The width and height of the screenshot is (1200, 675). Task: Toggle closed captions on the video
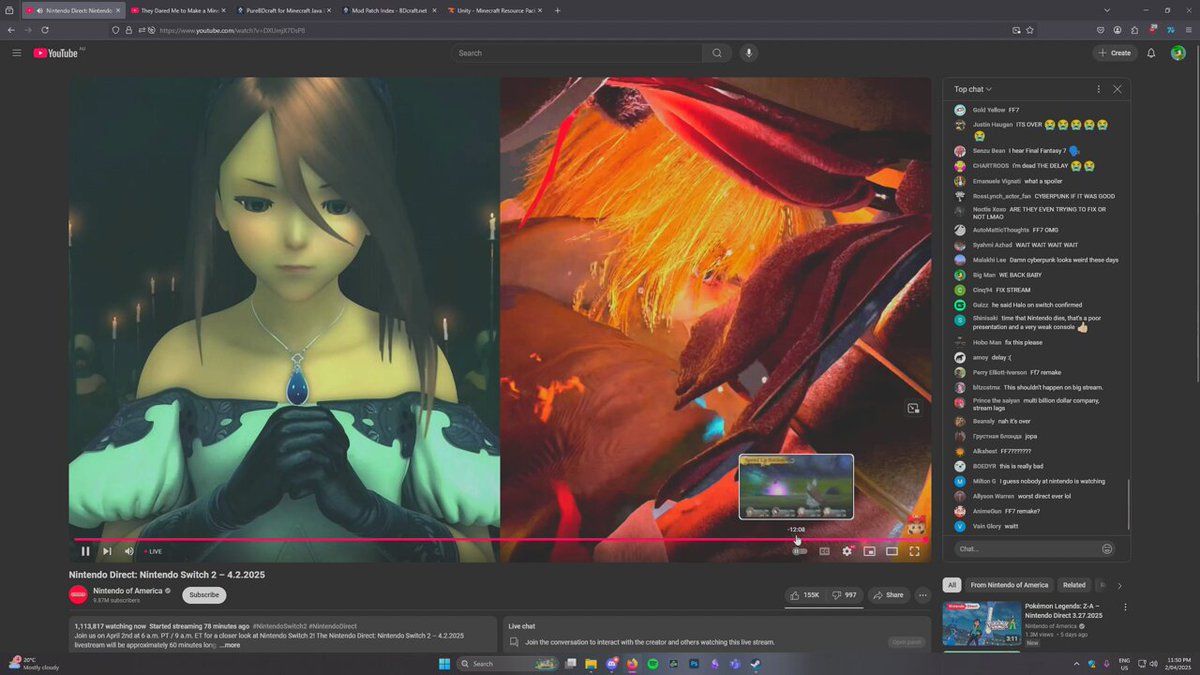[824, 551]
